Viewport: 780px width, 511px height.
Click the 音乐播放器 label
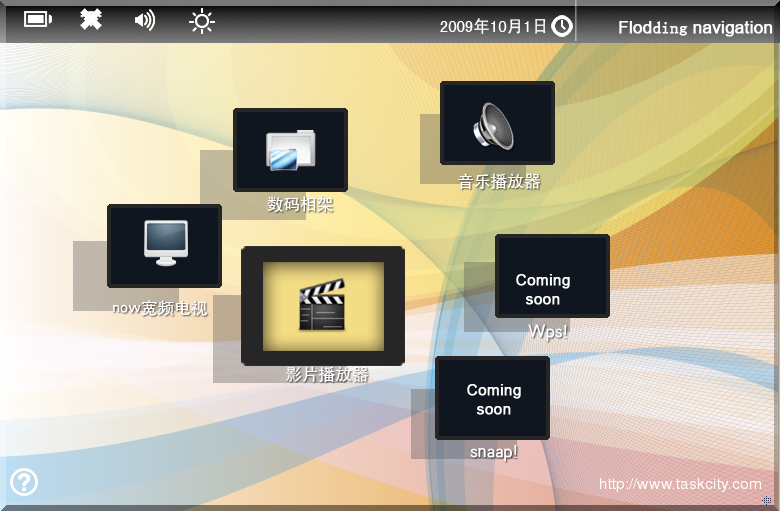point(499,181)
